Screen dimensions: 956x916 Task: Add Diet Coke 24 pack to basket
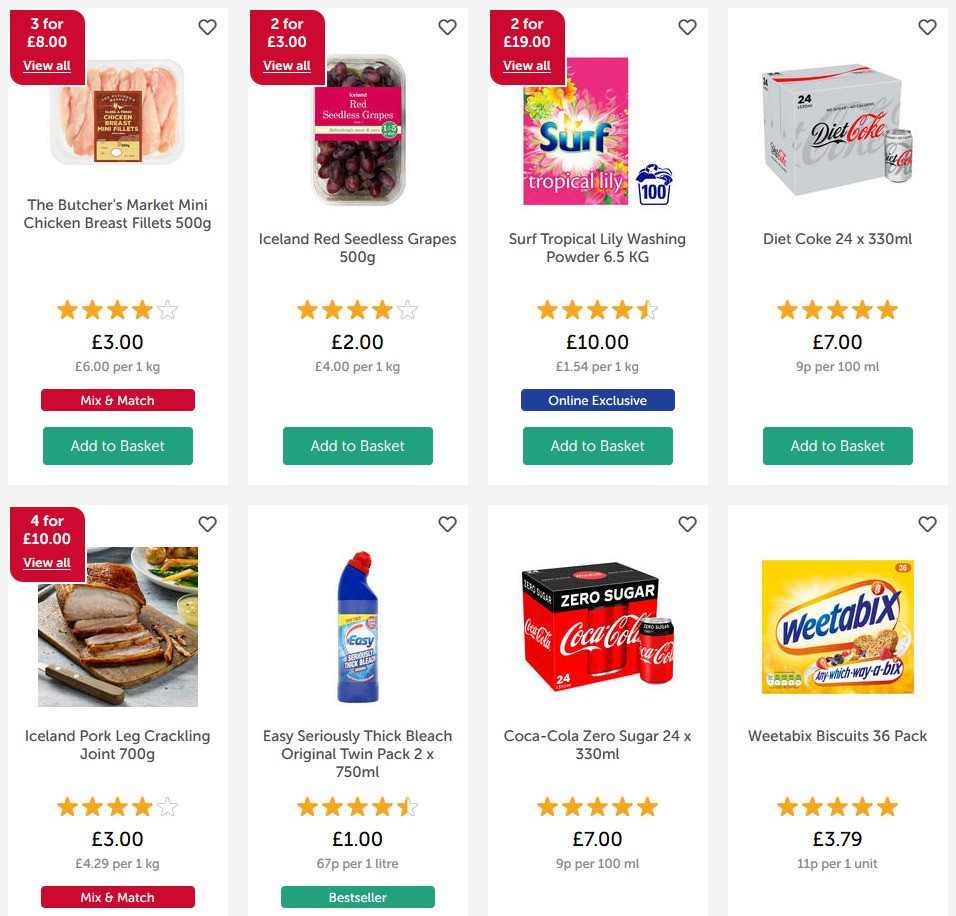837,446
